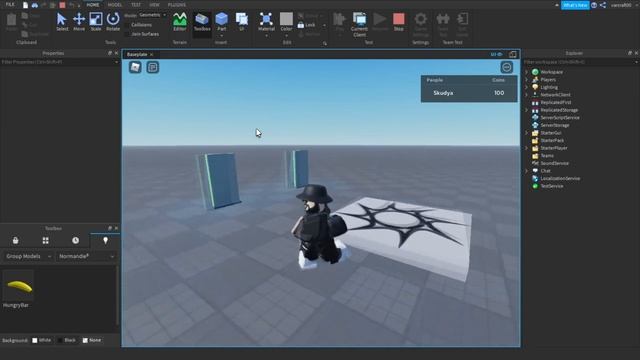Open the Material picker icon

[x=266, y=19]
